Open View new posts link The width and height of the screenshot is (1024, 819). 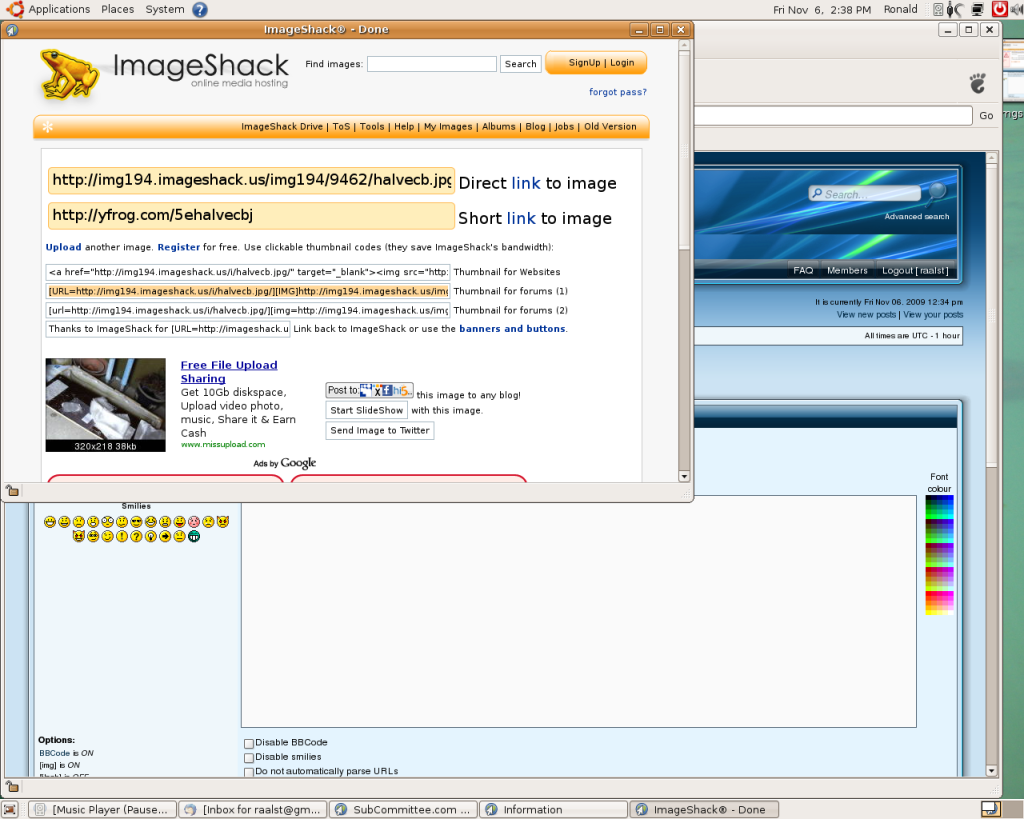tap(867, 315)
